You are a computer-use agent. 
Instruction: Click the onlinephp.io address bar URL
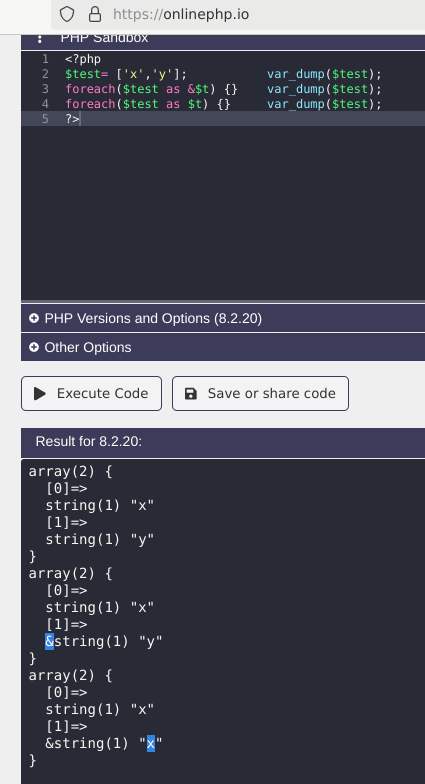pos(181,14)
